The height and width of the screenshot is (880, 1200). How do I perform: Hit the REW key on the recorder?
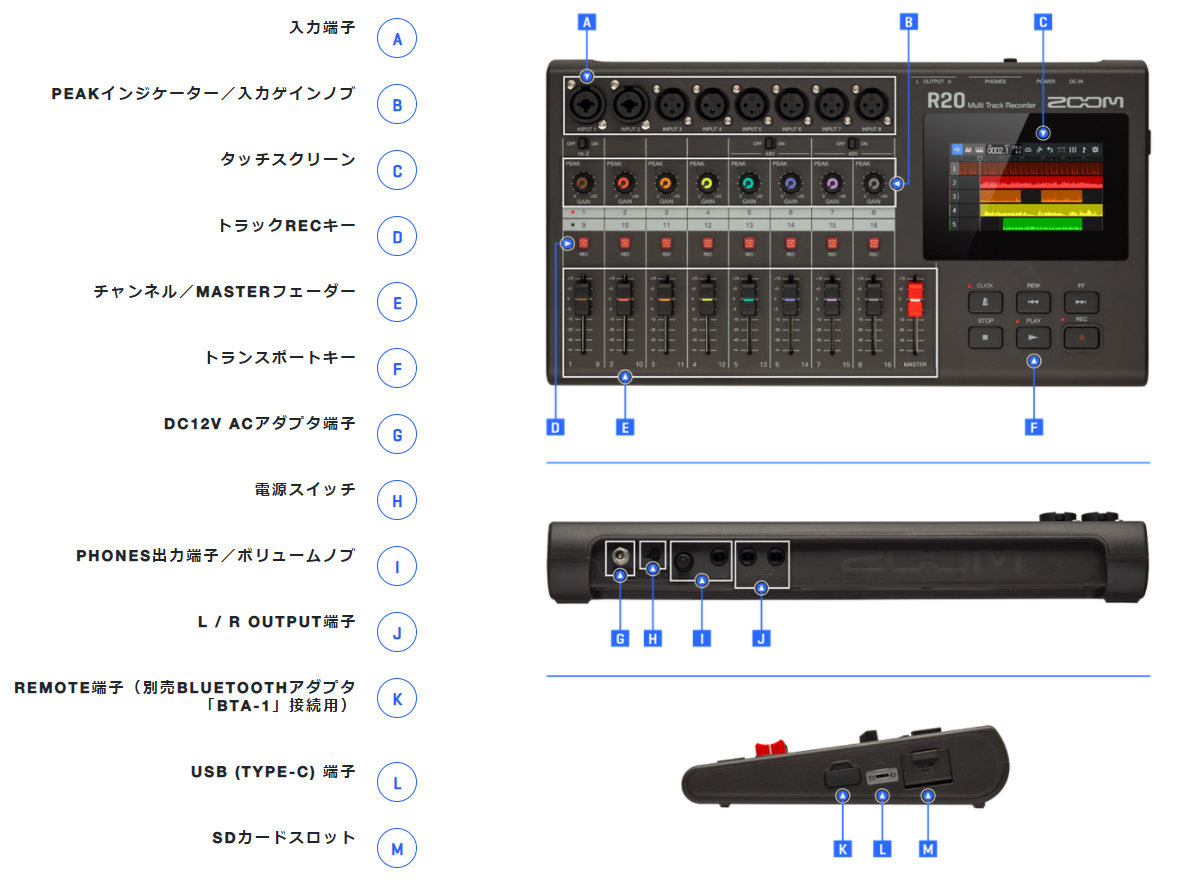pos(1034,302)
